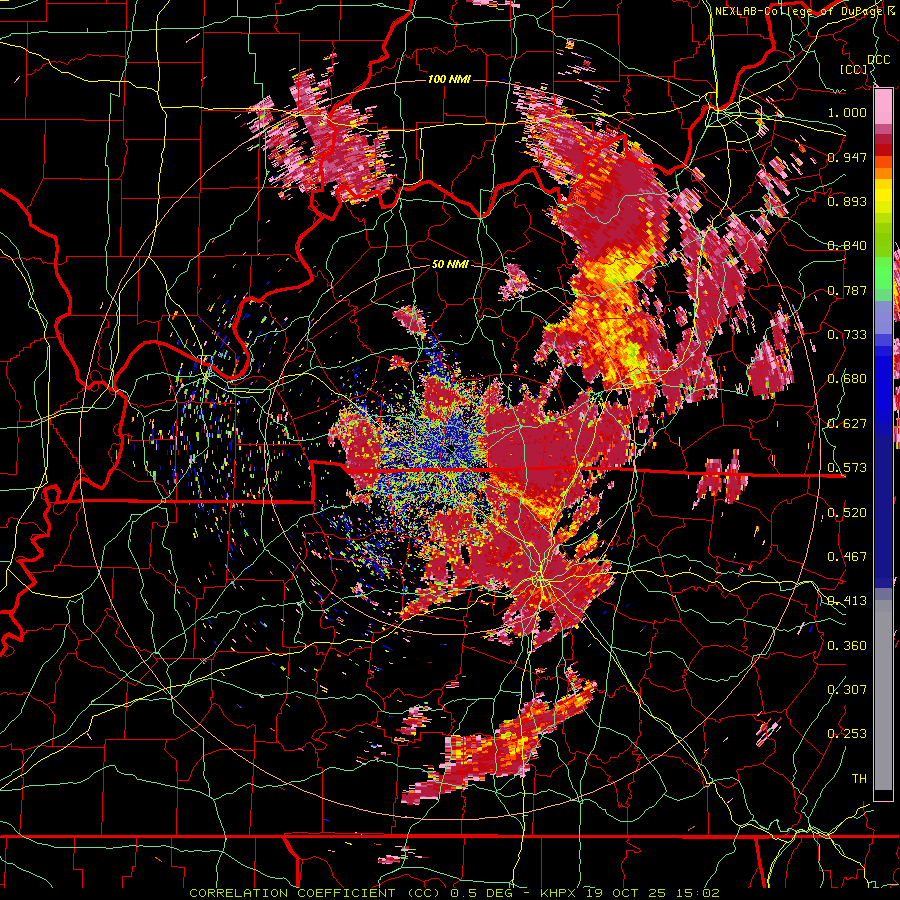Select the 0.467 scale value

pos(847,557)
